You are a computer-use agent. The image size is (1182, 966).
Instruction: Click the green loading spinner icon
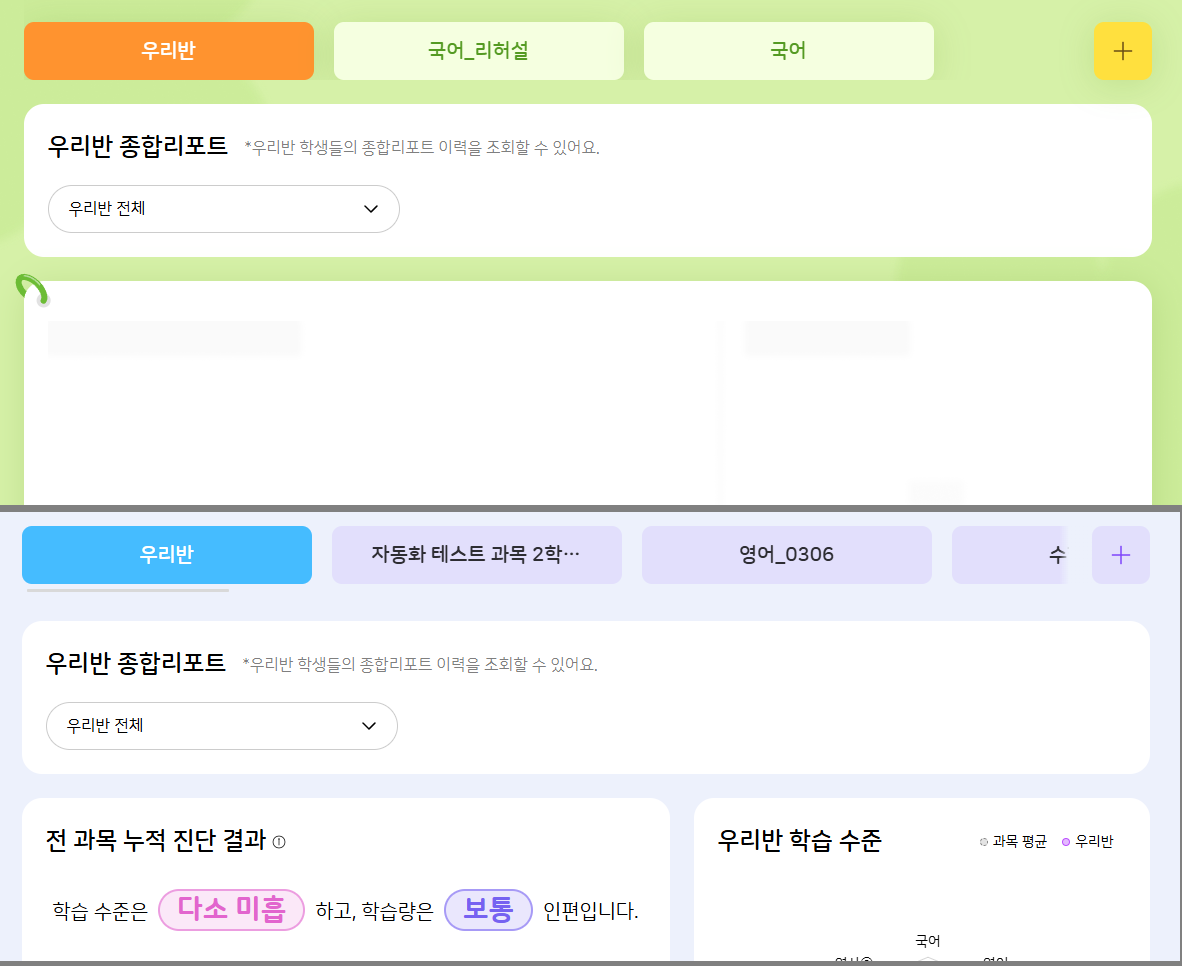32,290
